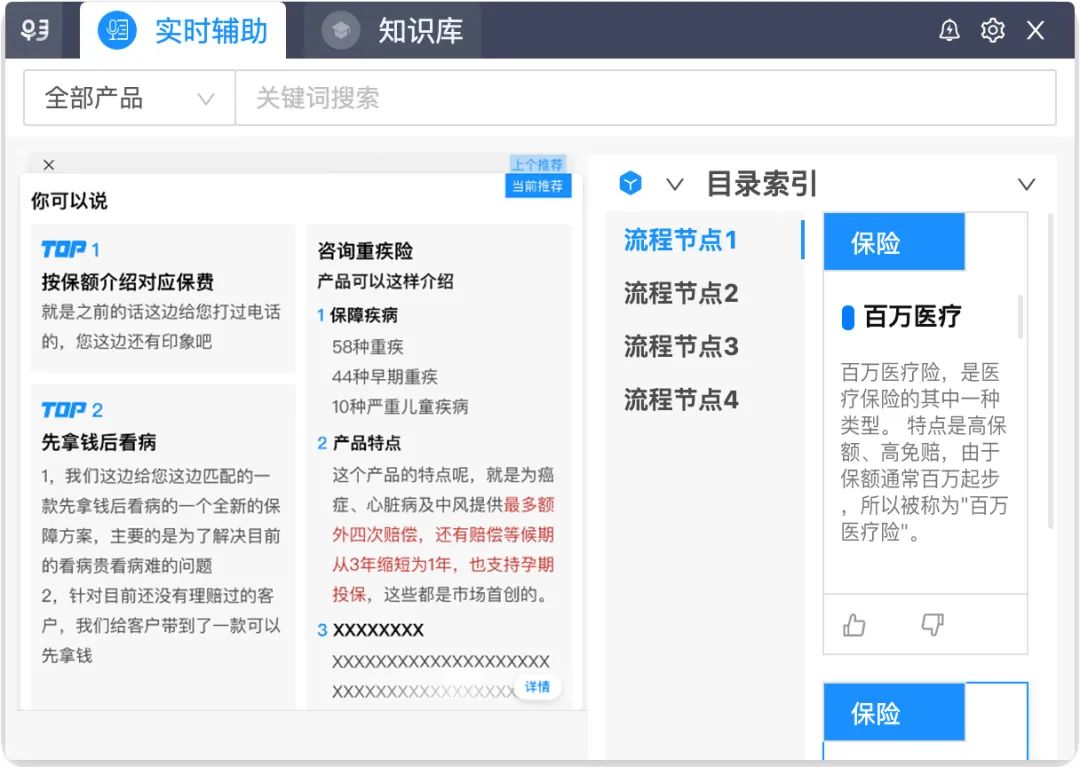This screenshot has width=1080, height=767.
Task: Switch to the 上个推荐 tab
Action: pos(537,164)
